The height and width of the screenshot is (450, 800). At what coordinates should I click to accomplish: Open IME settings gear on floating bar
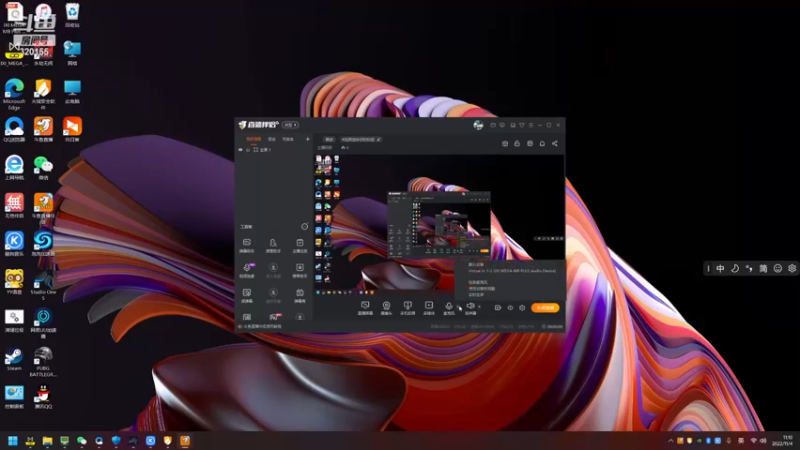[792, 268]
